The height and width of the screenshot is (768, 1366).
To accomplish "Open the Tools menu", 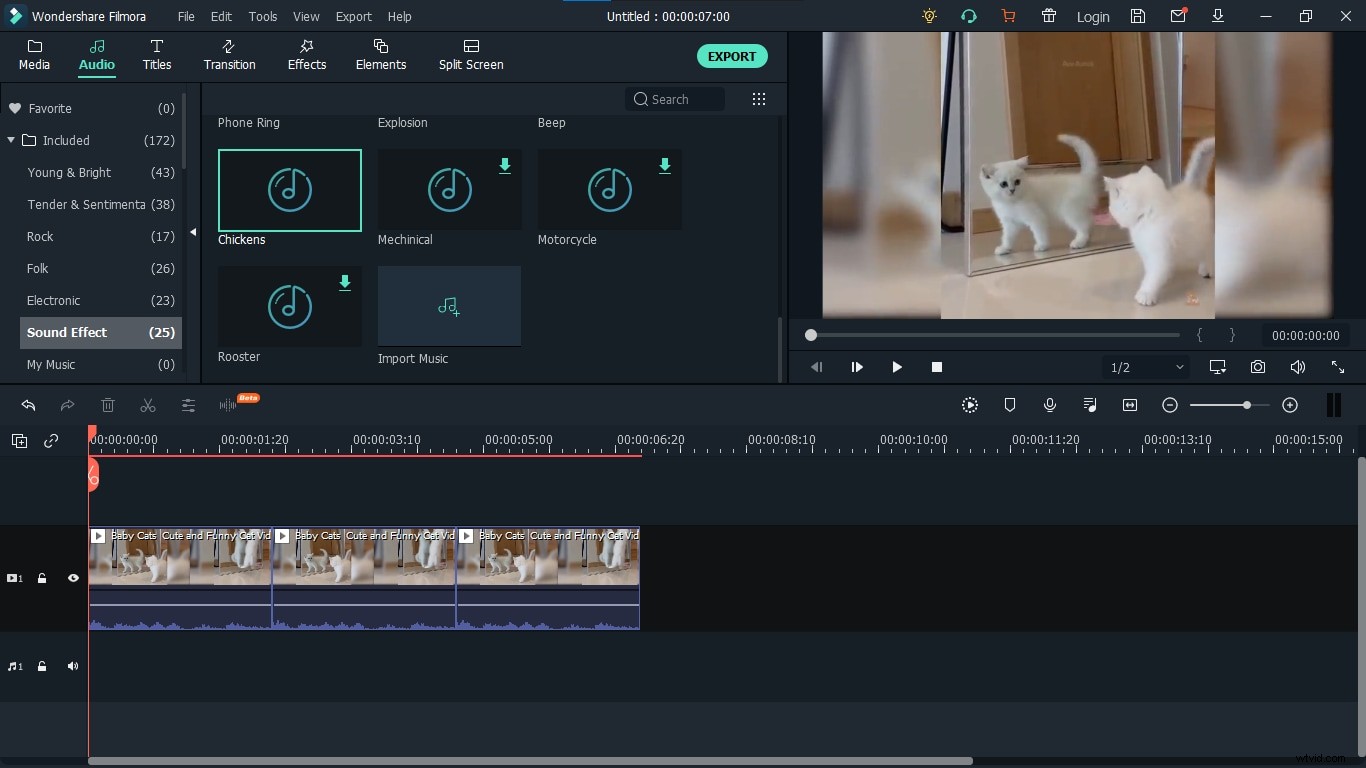I will tap(262, 16).
